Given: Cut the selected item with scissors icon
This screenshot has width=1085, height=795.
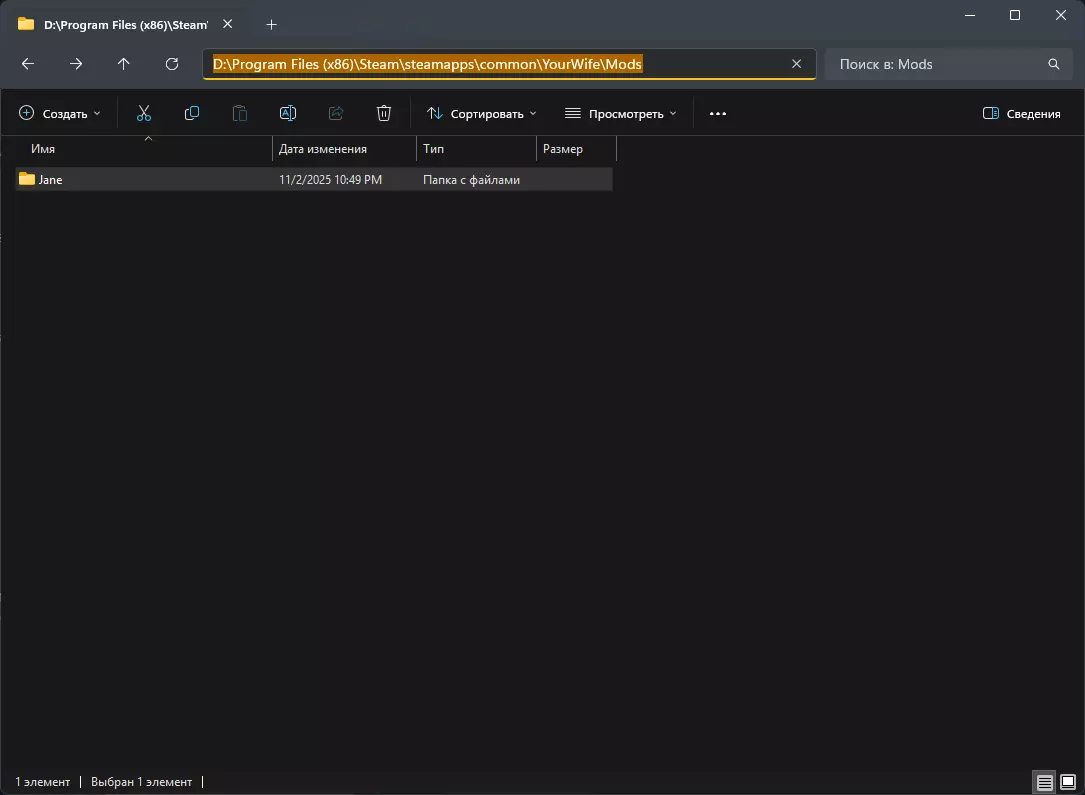Looking at the screenshot, I should [x=144, y=113].
